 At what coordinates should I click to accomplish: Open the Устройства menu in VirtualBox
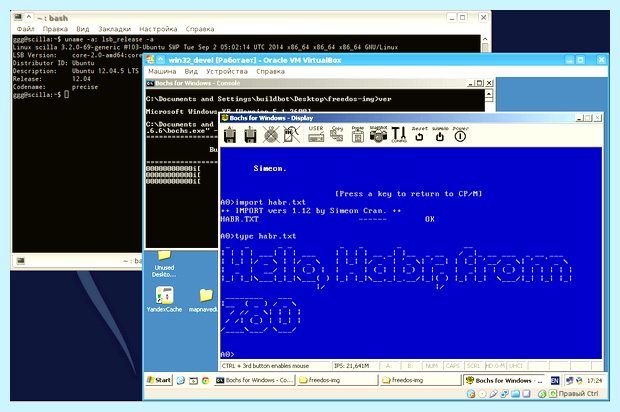227,72
